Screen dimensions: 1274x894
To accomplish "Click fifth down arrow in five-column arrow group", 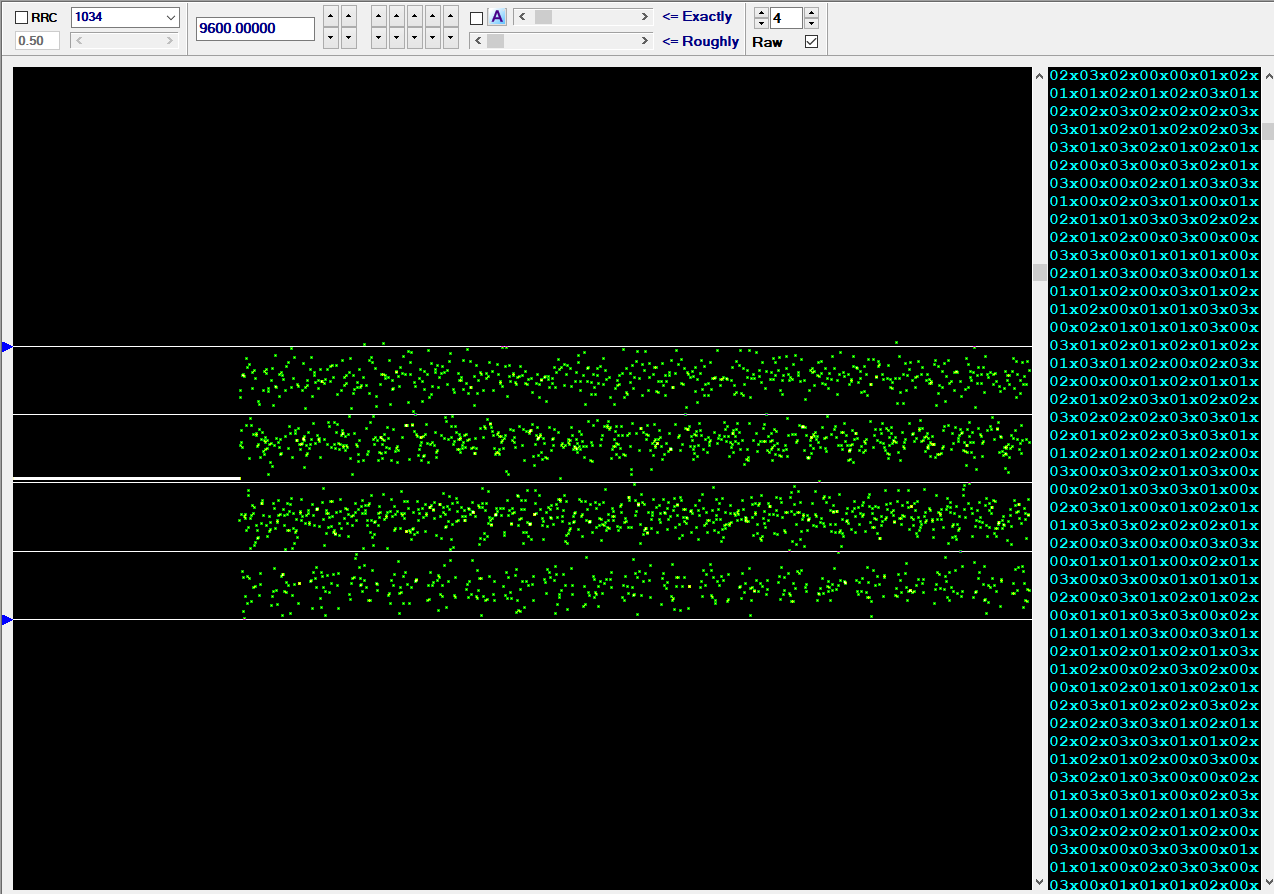I will click(x=451, y=38).
